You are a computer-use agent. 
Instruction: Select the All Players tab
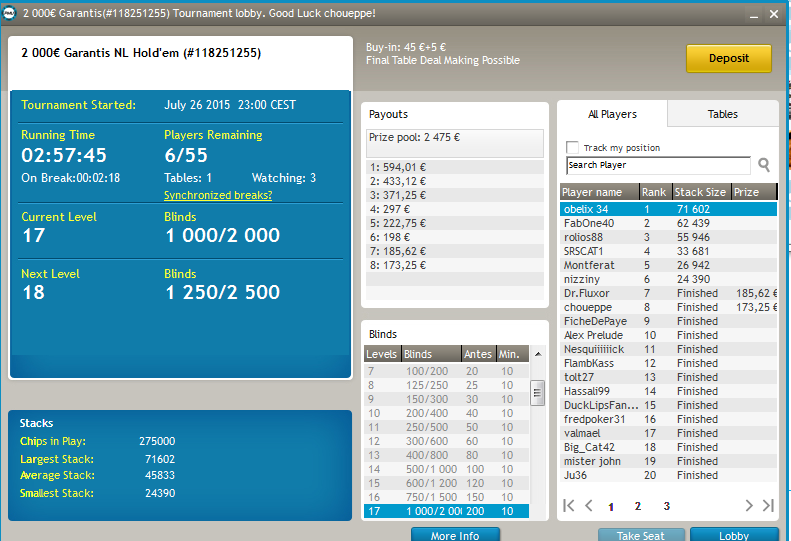click(x=612, y=114)
